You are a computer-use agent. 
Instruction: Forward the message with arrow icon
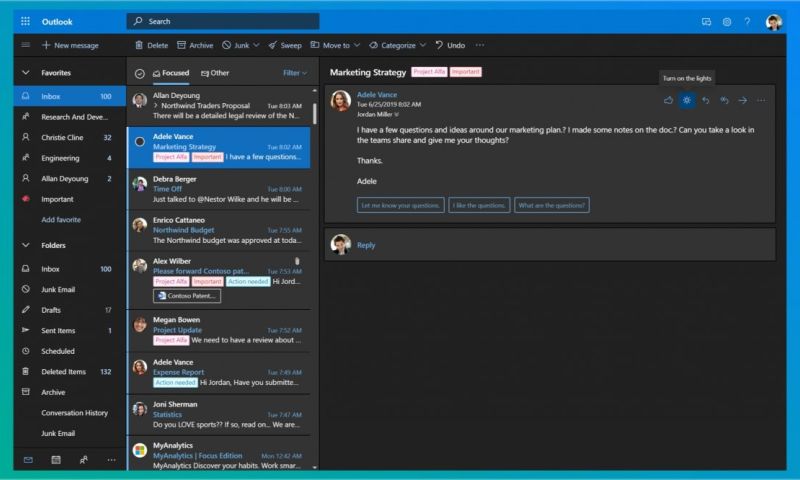coord(742,100)
